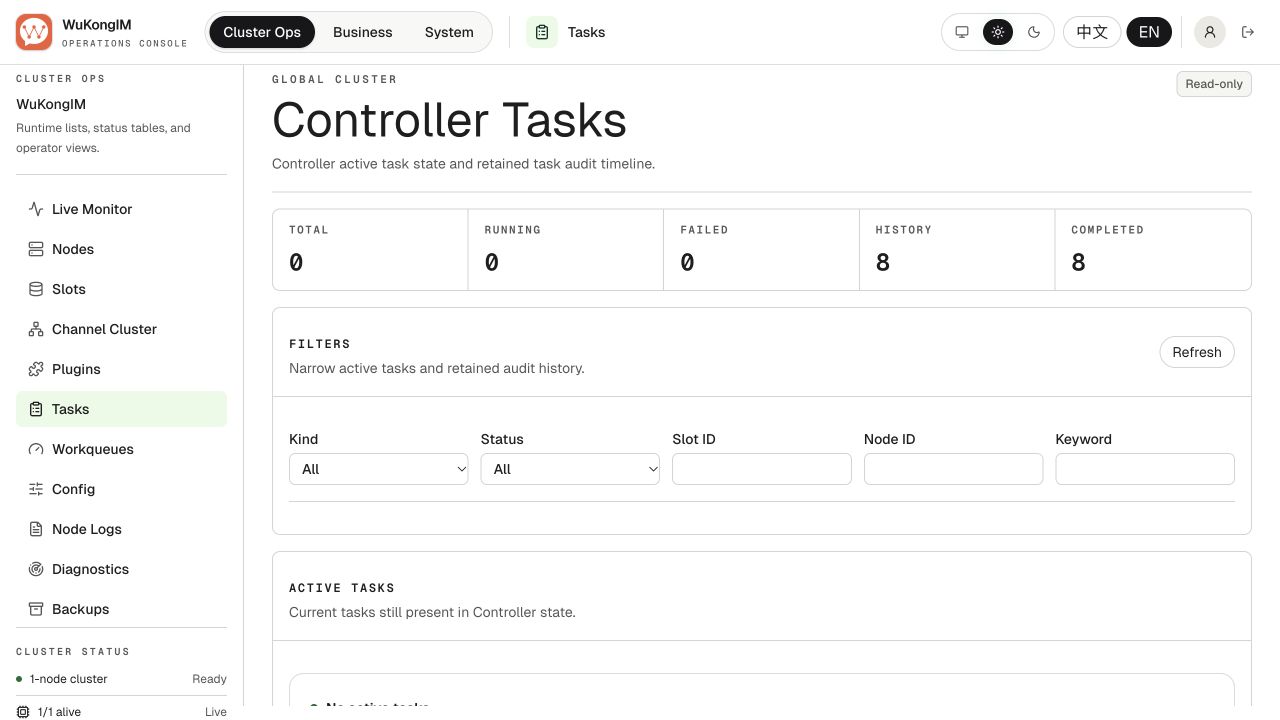
Task: Click the Keyword input field
Action: tap(1145, 469)
